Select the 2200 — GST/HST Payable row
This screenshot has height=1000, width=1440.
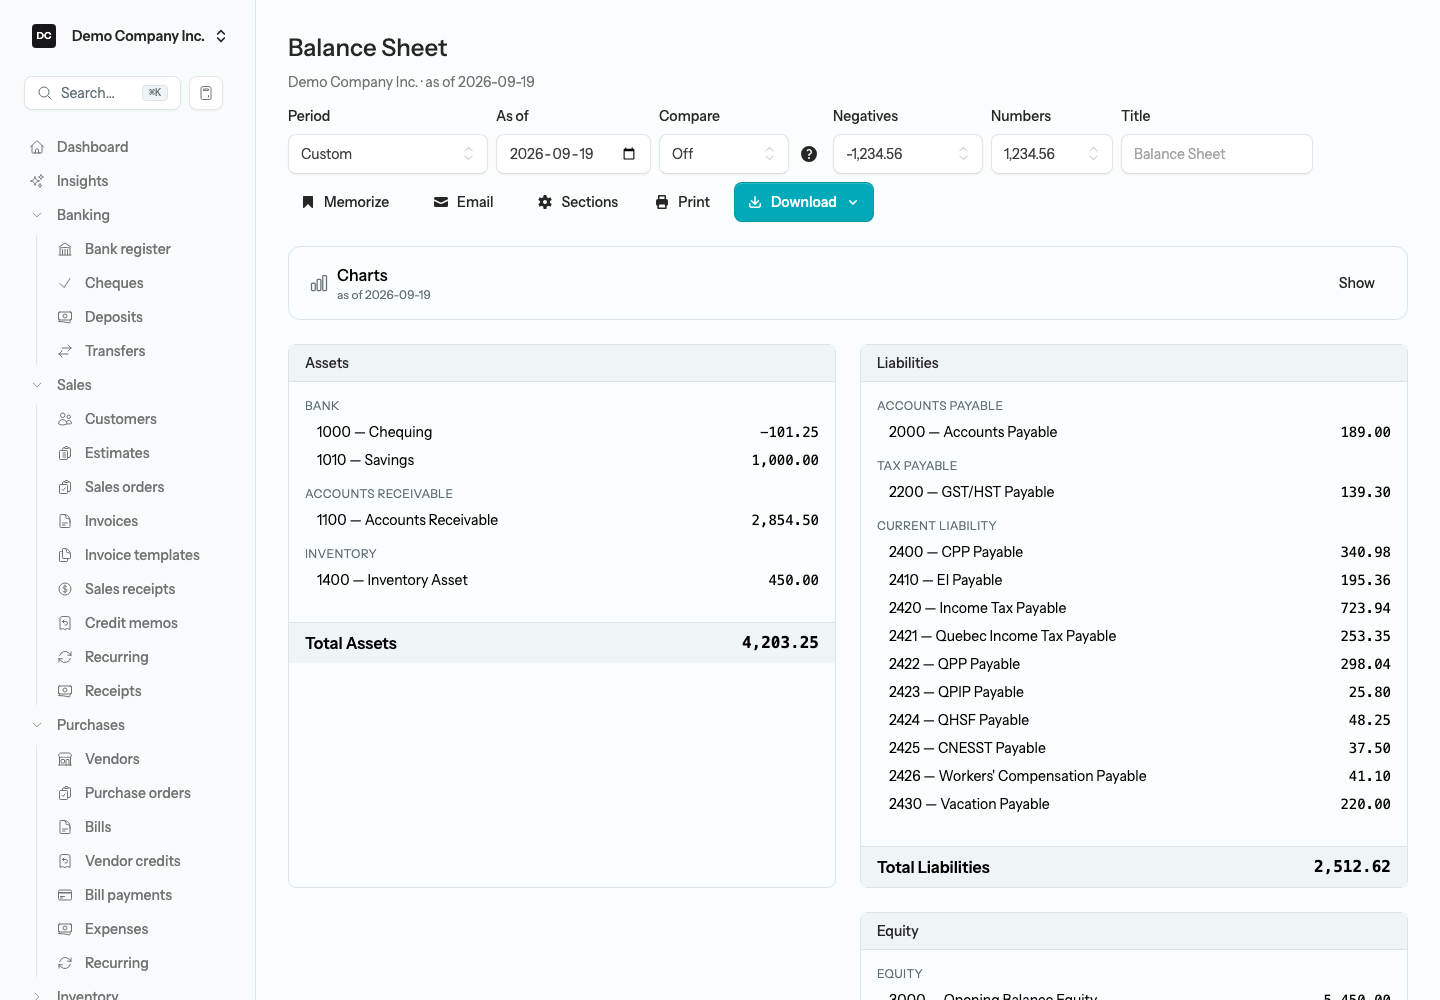click(1134, 492)
